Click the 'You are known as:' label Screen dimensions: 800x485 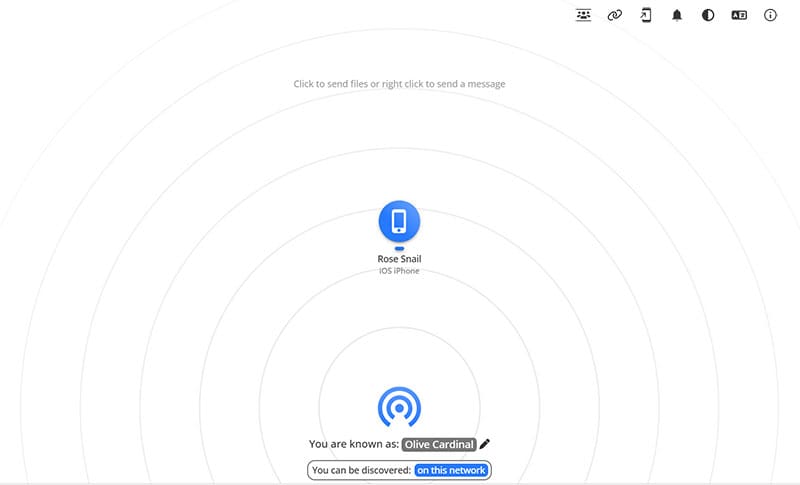coord(354,444)
